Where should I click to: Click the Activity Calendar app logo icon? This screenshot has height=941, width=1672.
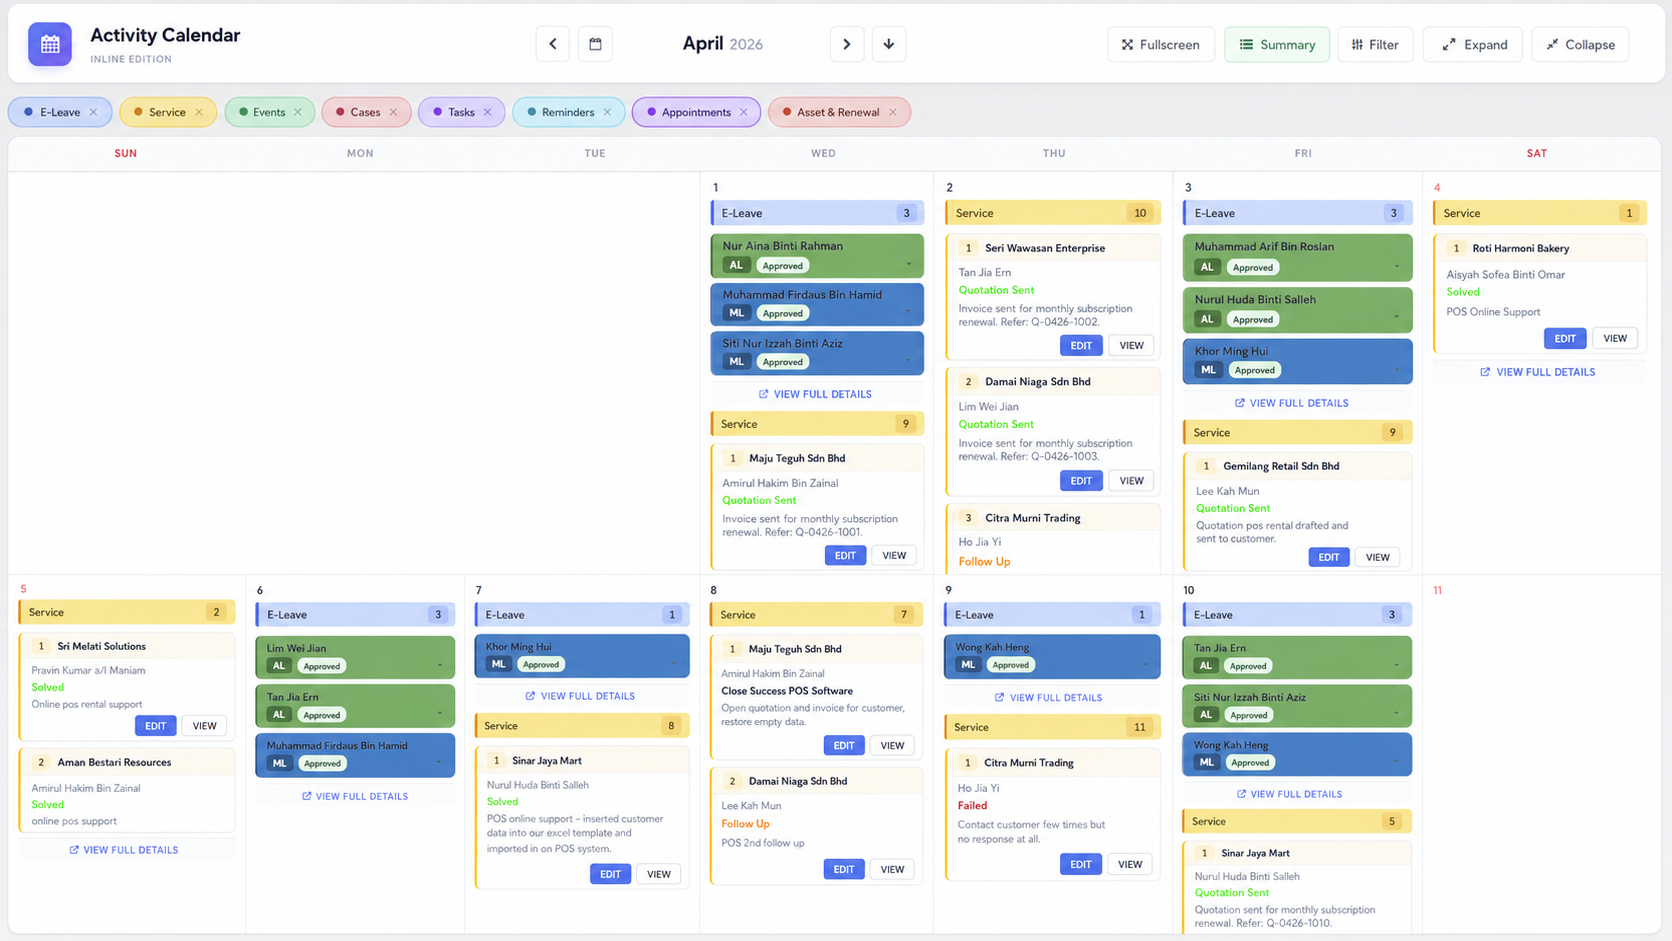tap(50, 44)
